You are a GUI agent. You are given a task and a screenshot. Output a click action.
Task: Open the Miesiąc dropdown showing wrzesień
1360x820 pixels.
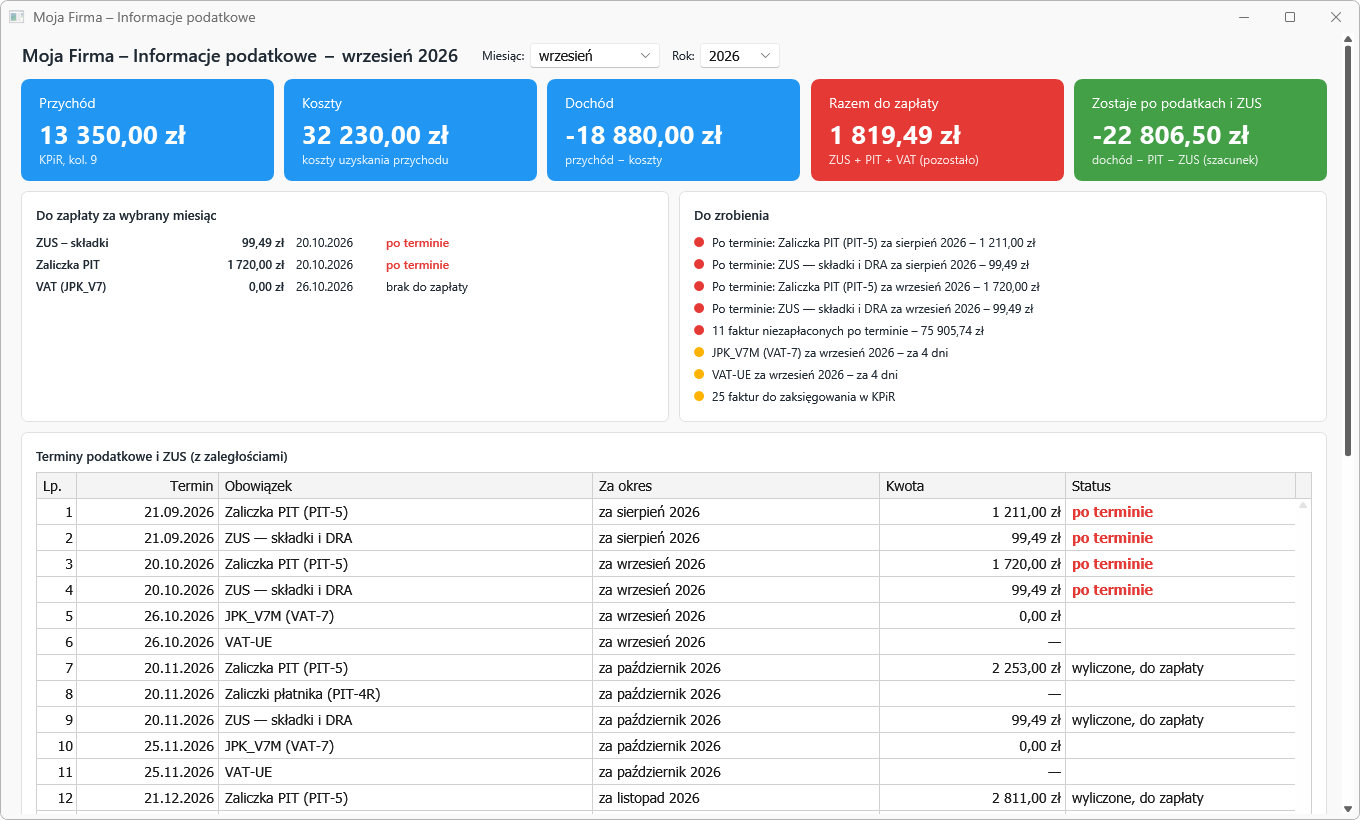[x=595, y=56]
